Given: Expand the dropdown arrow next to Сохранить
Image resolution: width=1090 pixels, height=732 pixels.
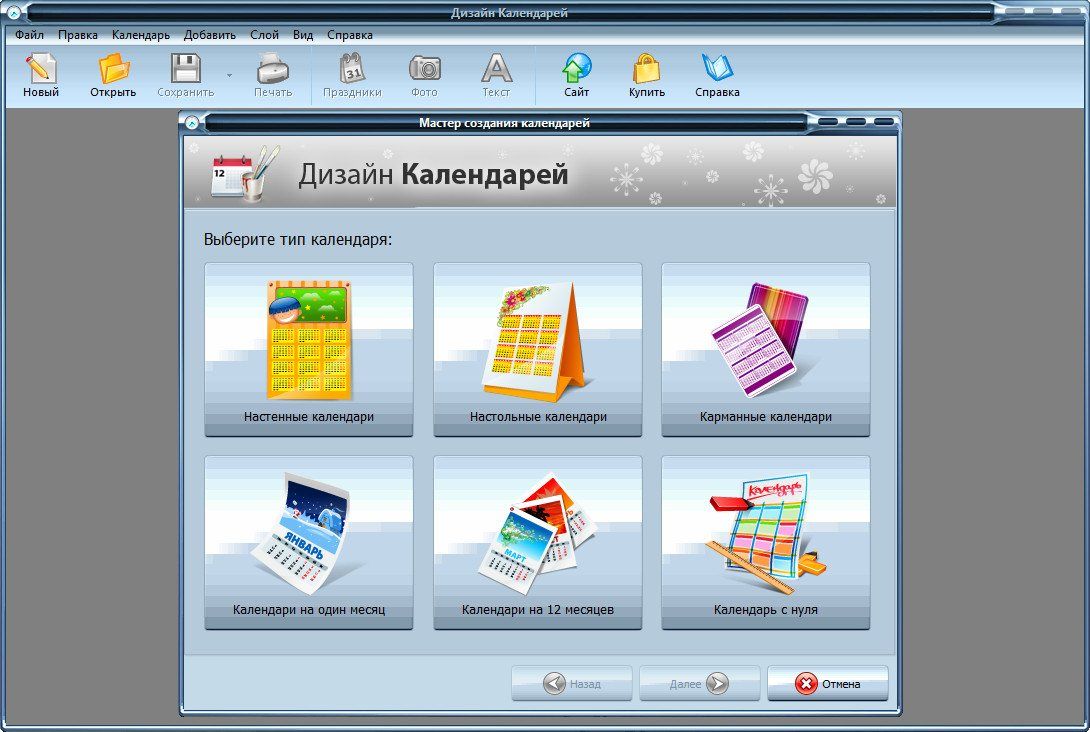Looking at the screenshot, I should 229,75.
